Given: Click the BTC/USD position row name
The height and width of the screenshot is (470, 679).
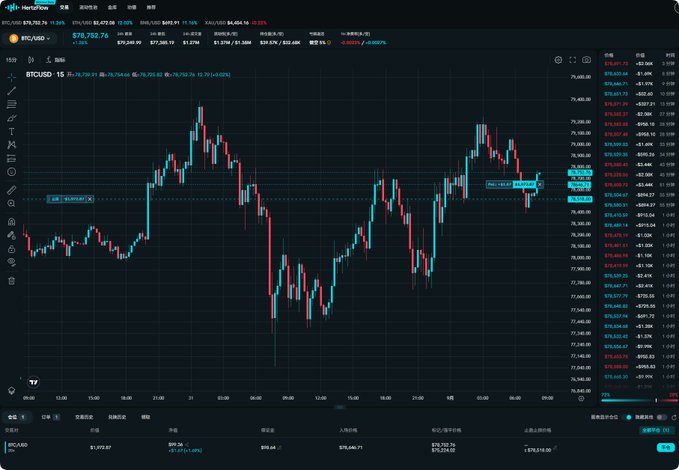Looking at the screenshot, I should coord(18,445).
